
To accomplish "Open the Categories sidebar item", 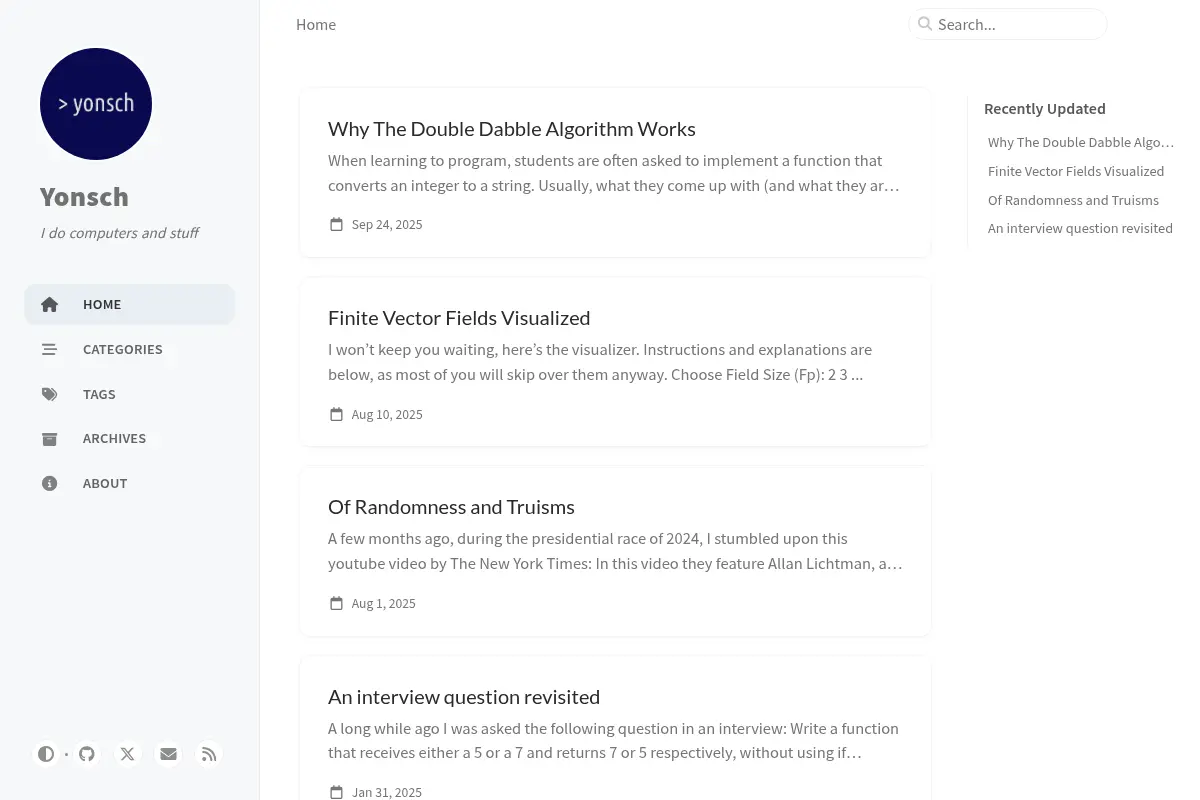I will [x=130, y=349].
